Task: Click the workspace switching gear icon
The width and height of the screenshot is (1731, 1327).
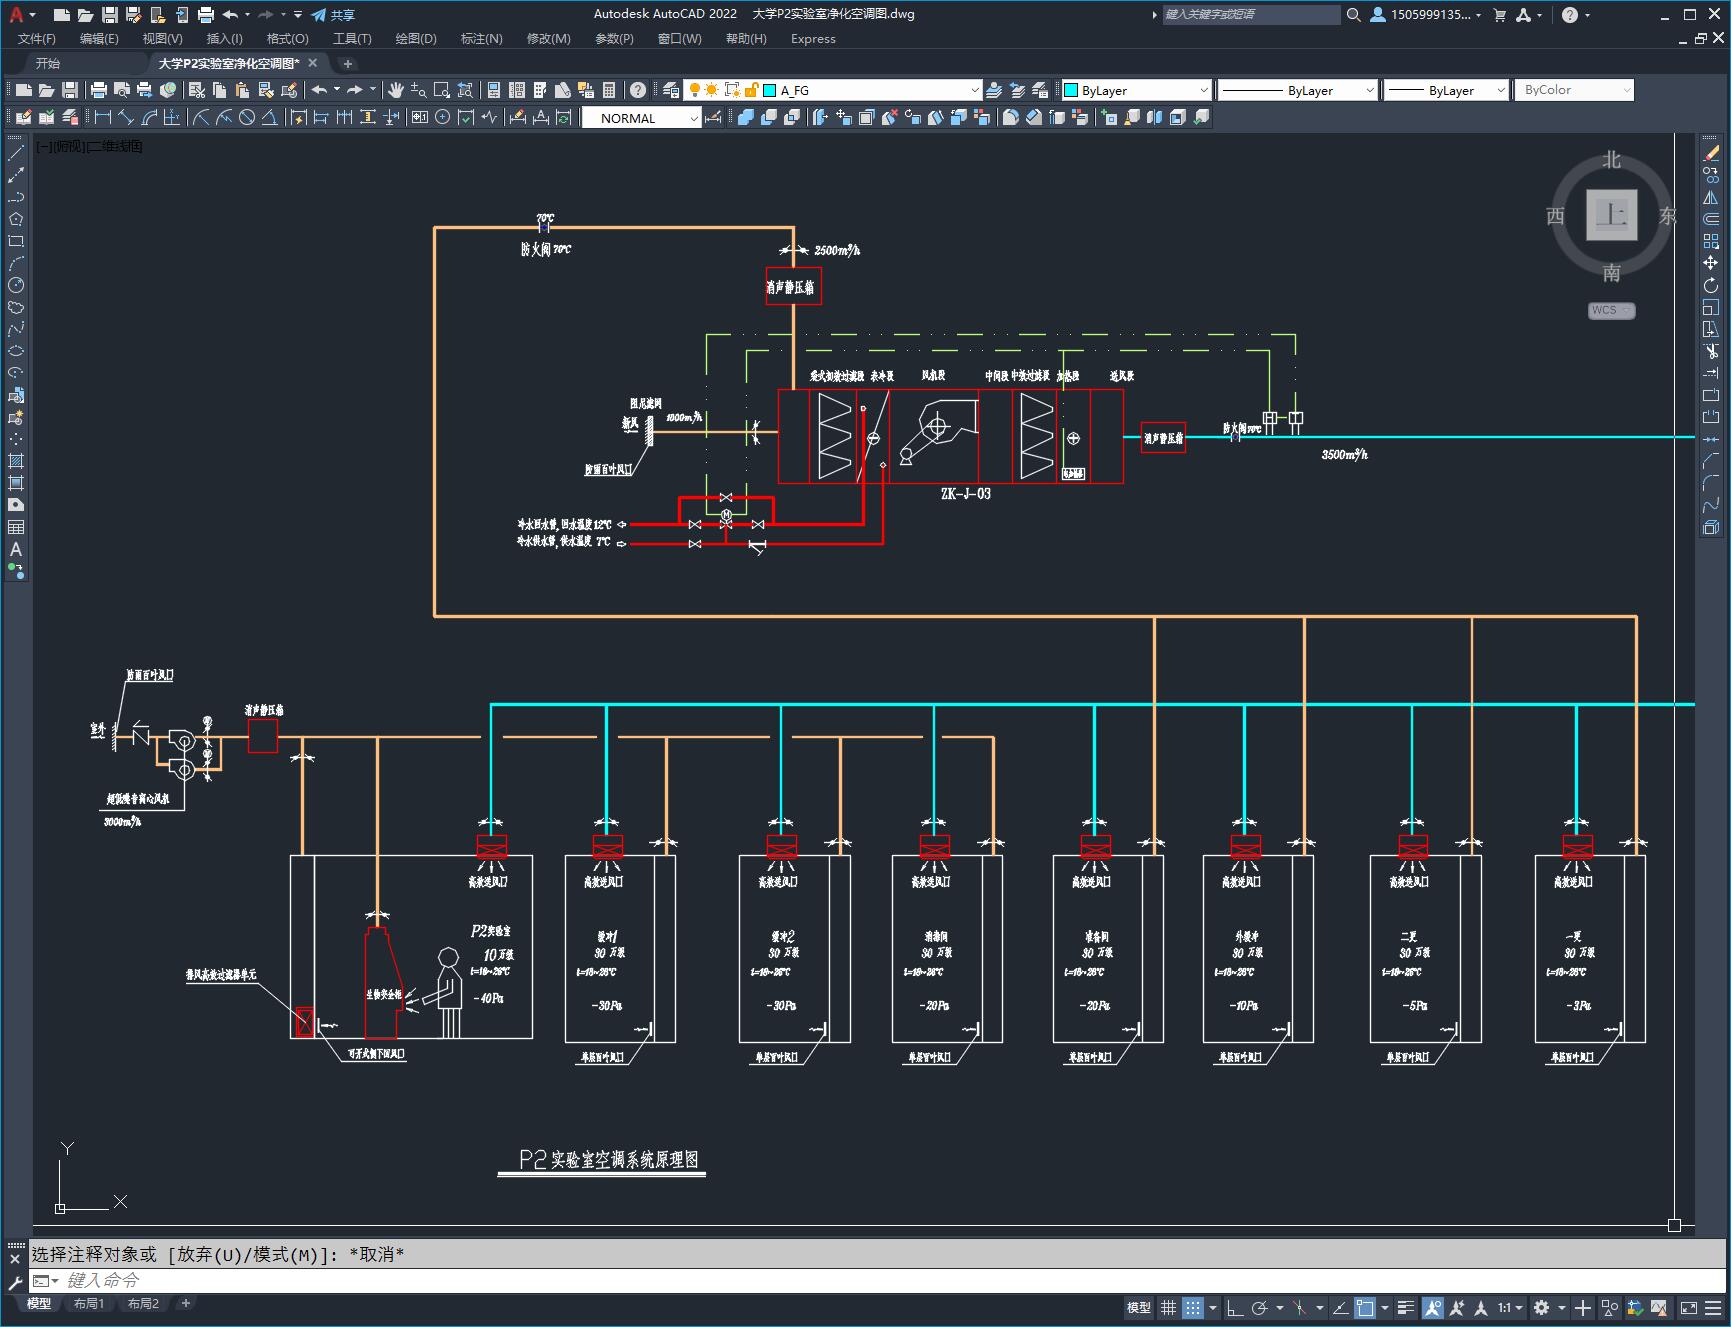Action: pos(1541,1308)
